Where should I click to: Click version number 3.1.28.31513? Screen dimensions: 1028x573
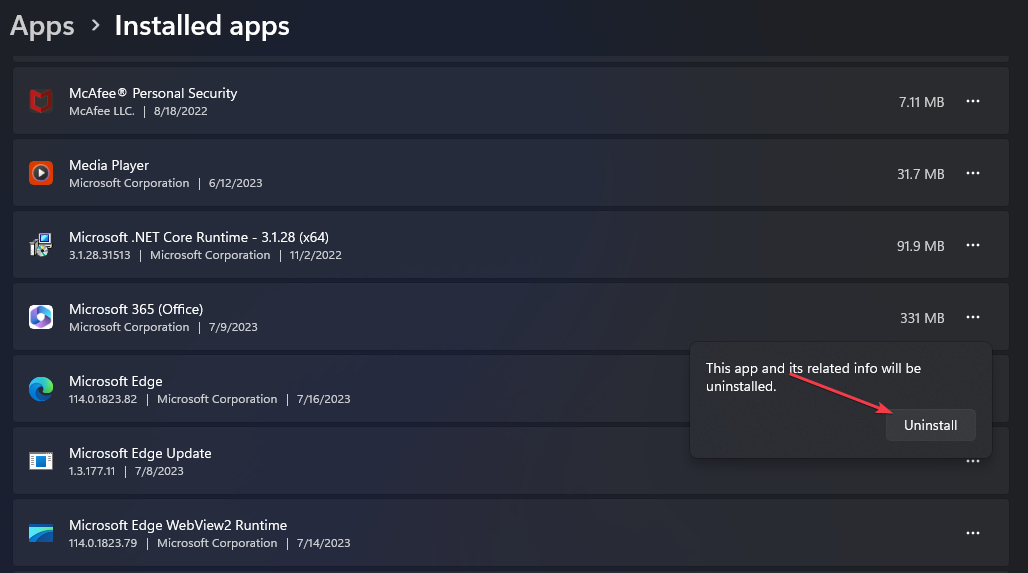[x=100, y=256]
